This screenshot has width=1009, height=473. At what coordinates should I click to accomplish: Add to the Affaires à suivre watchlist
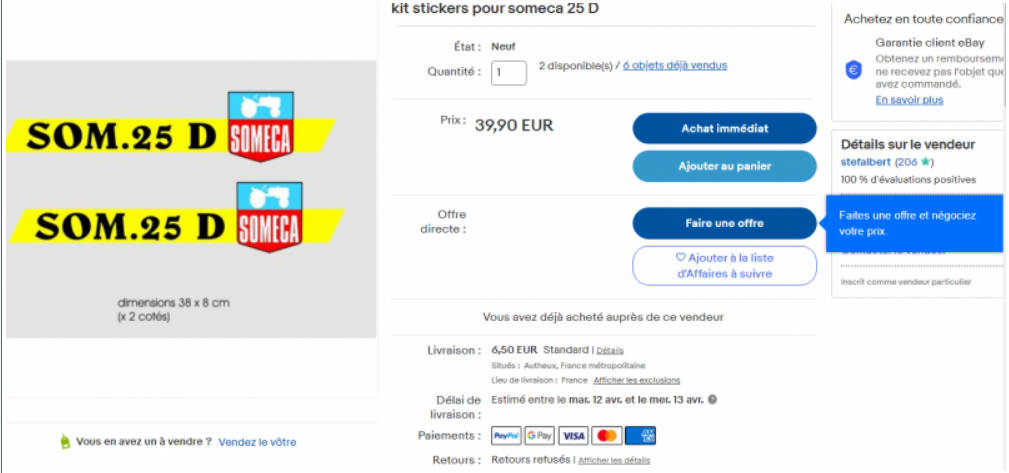point(724,265)
